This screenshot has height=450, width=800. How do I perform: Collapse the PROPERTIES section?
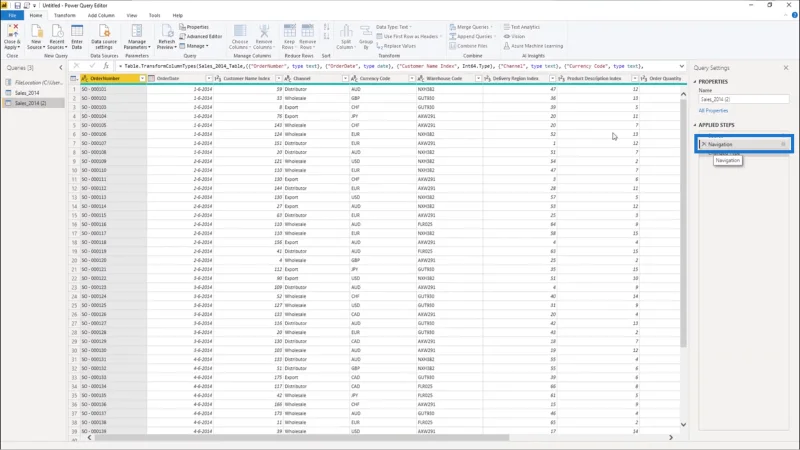click(x=695, y=82)
